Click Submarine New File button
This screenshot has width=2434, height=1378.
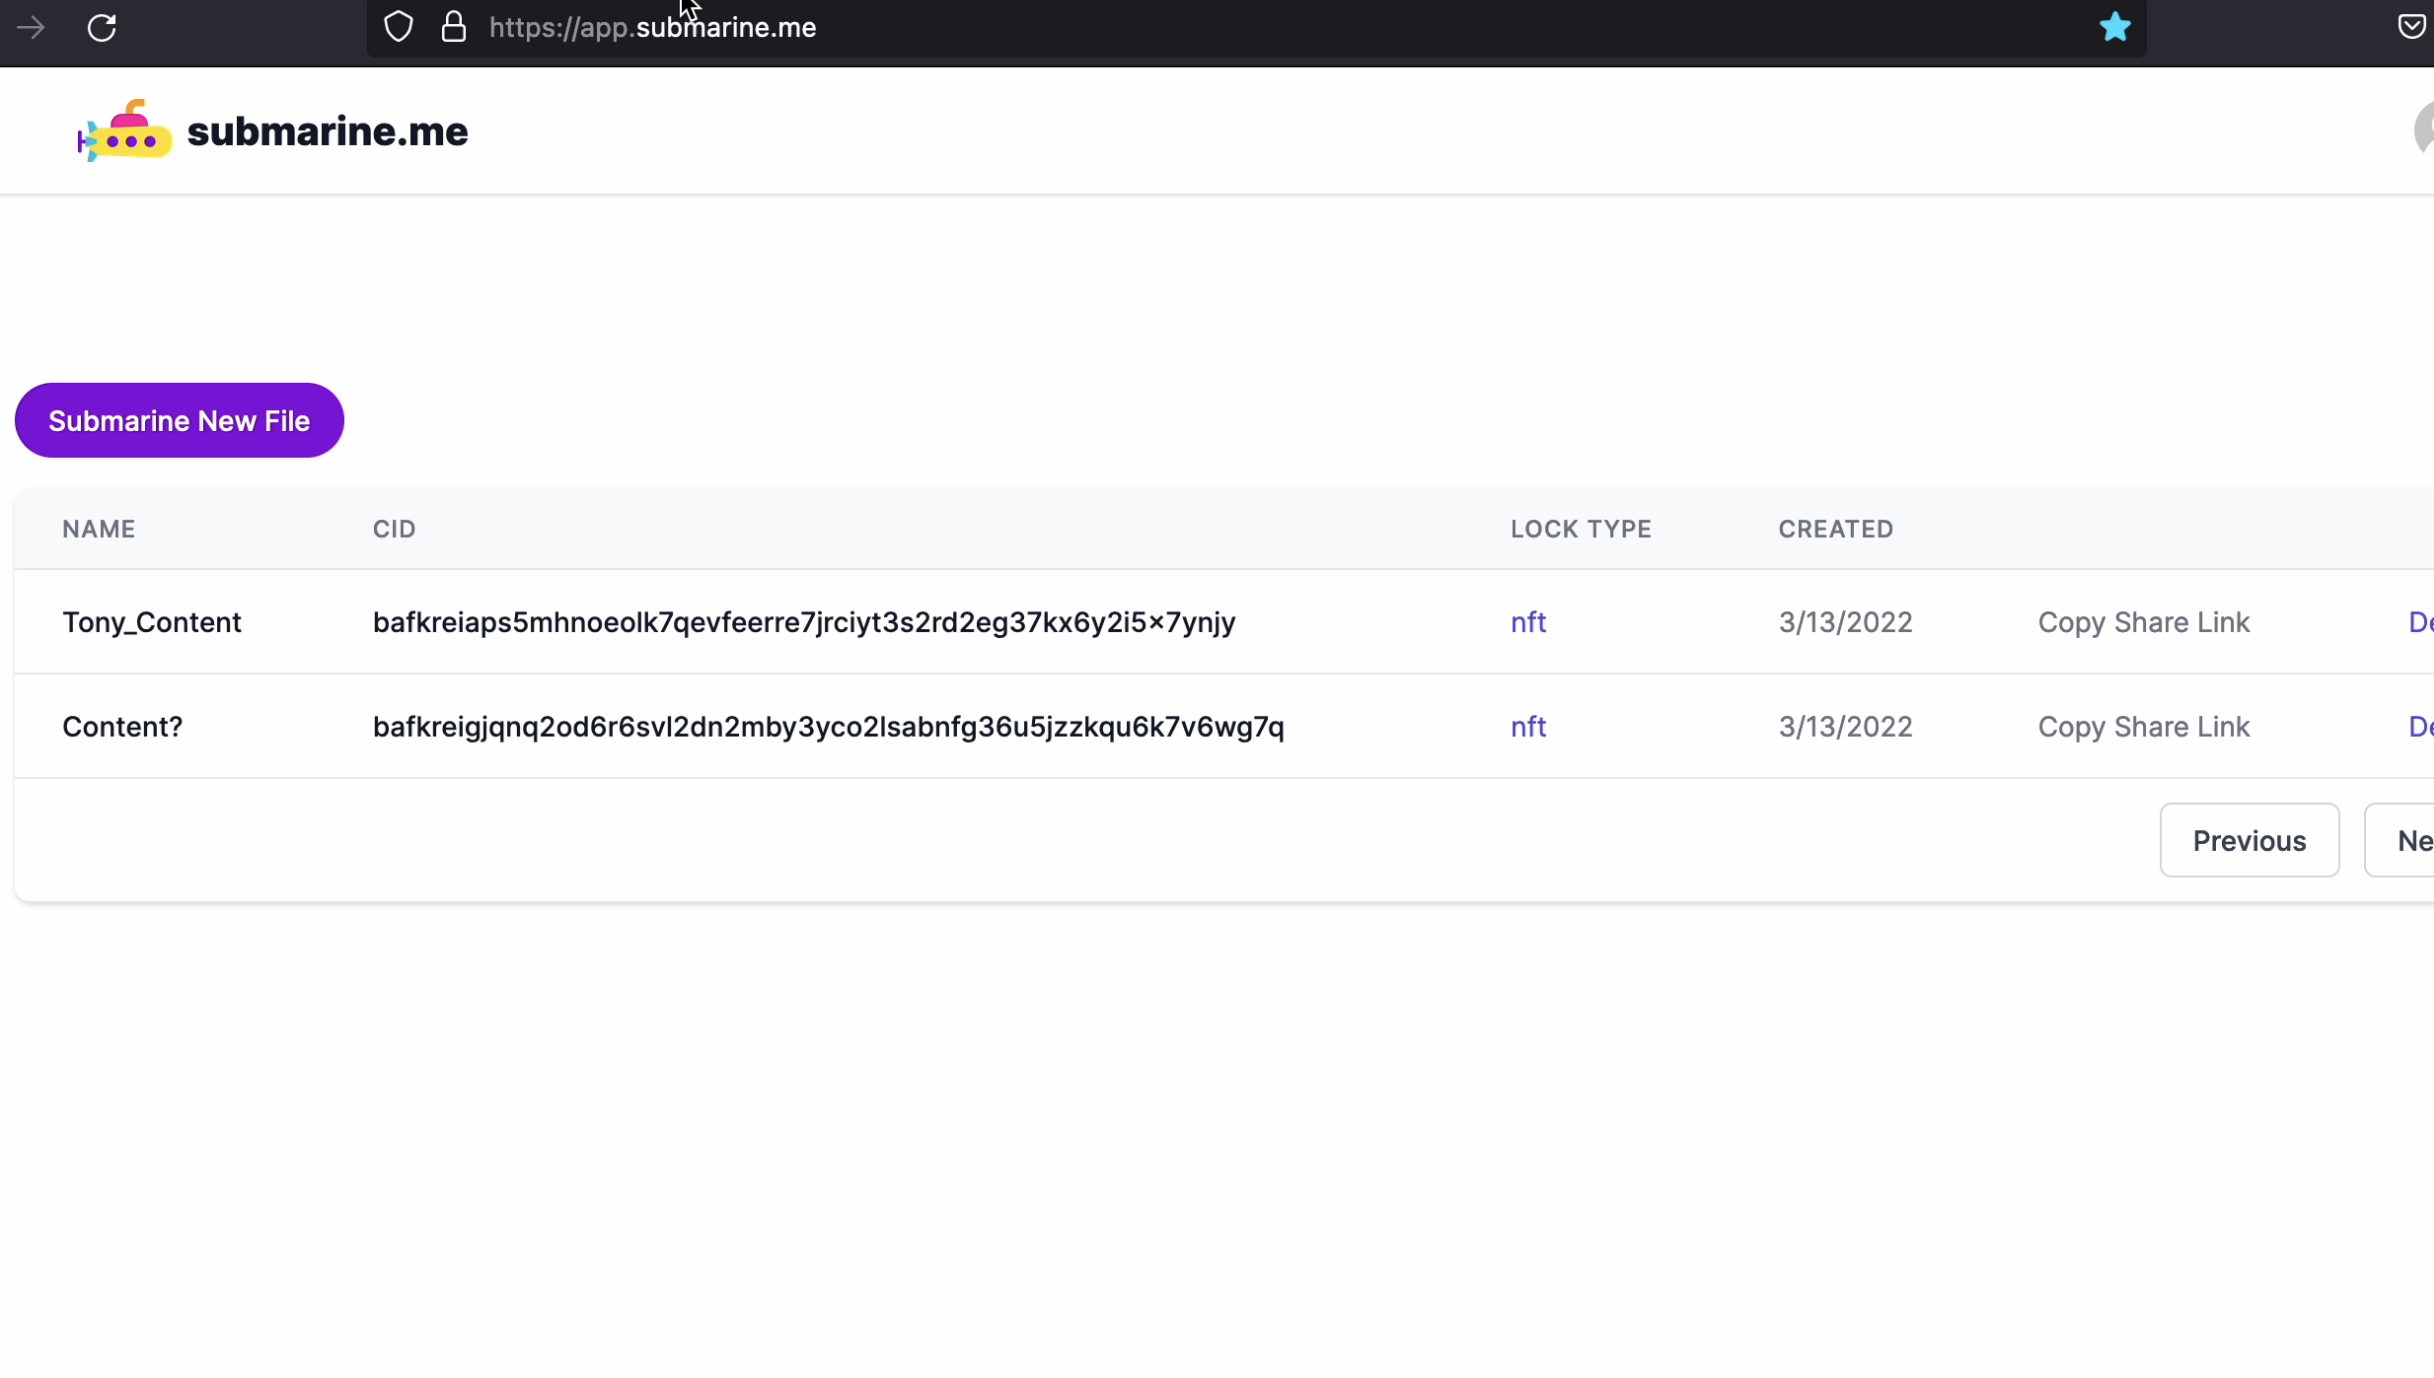[179, 421]
